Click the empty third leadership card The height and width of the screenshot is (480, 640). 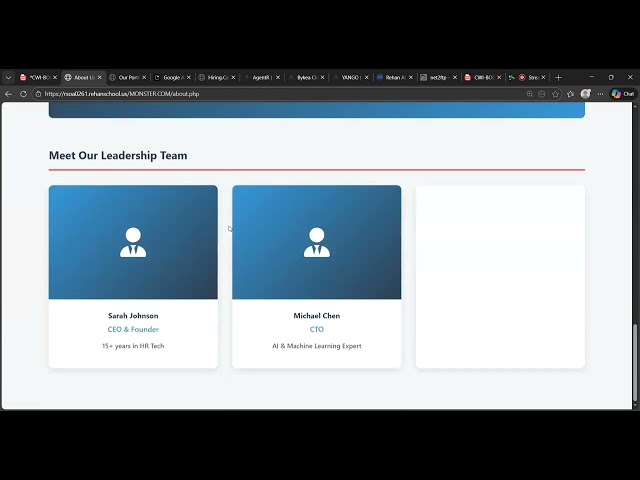coord(500,276)
